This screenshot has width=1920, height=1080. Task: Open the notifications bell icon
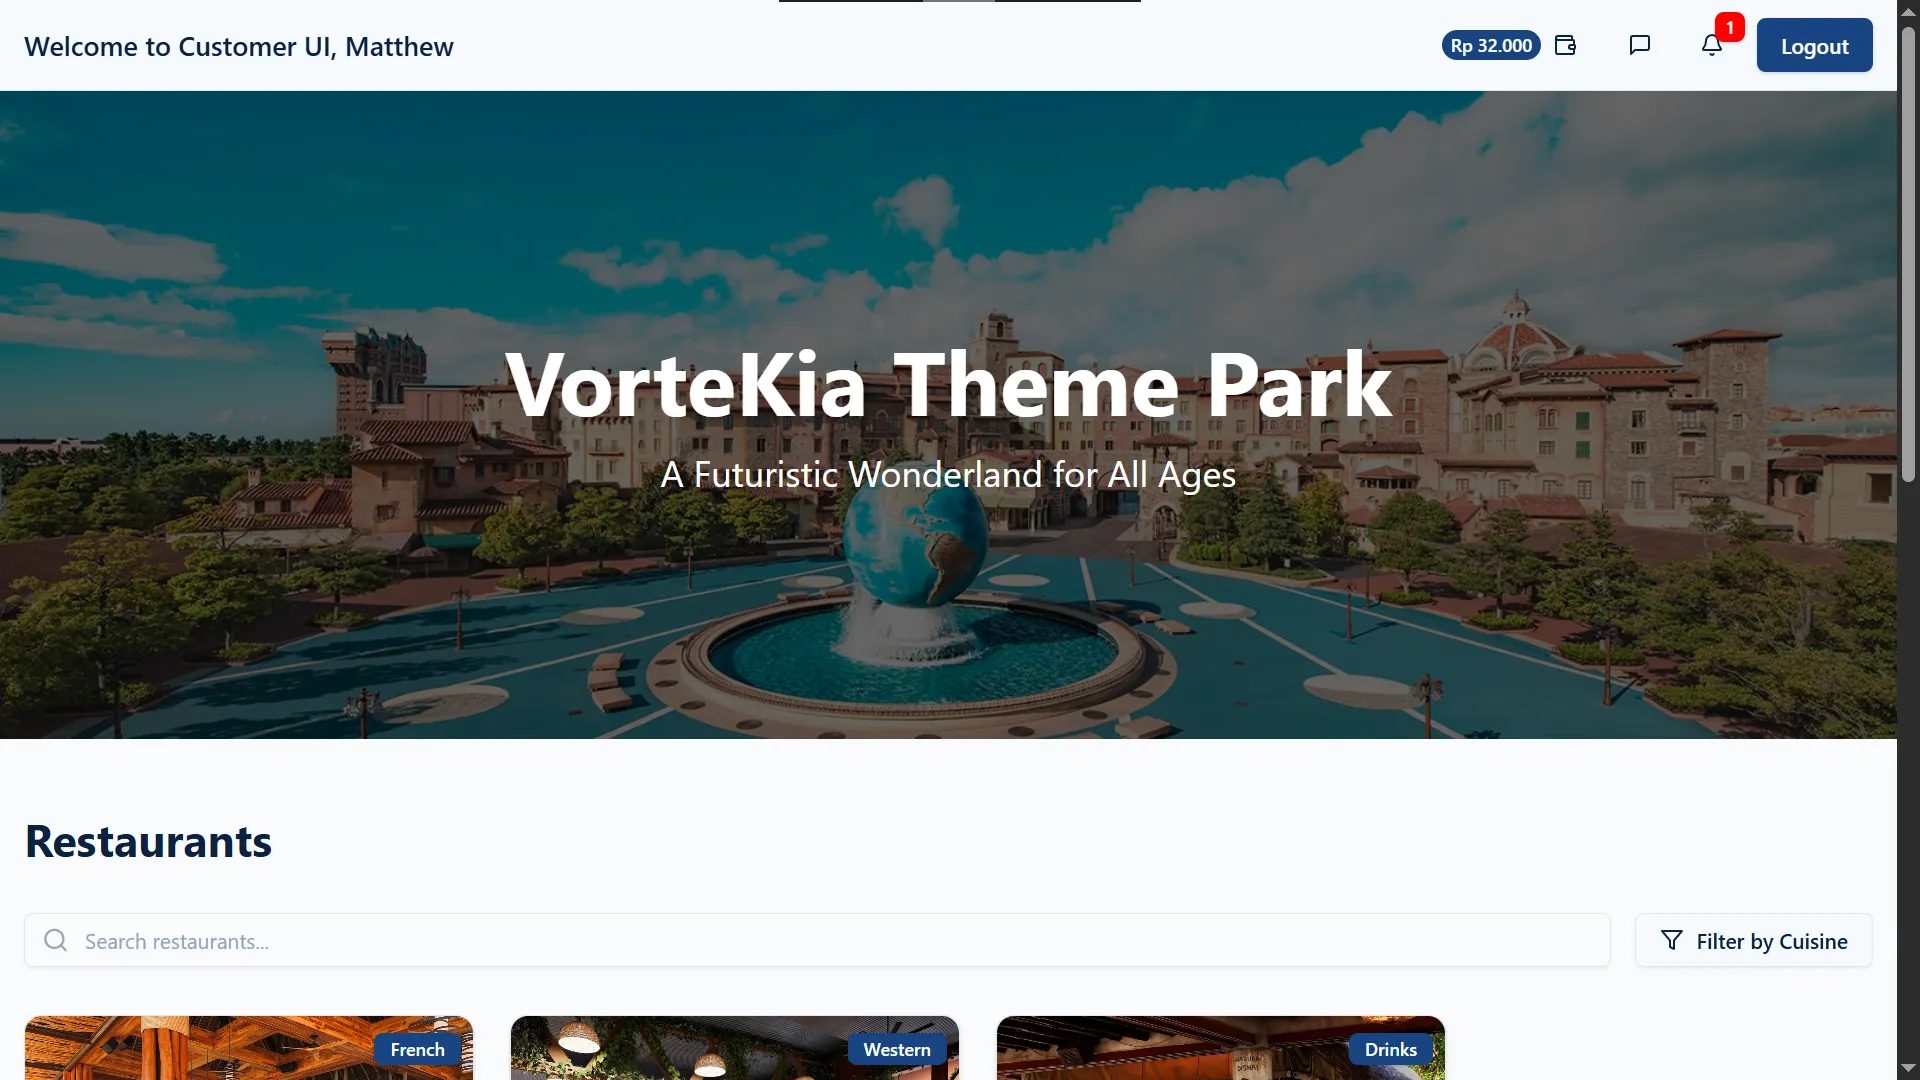tap(1711, 46)
